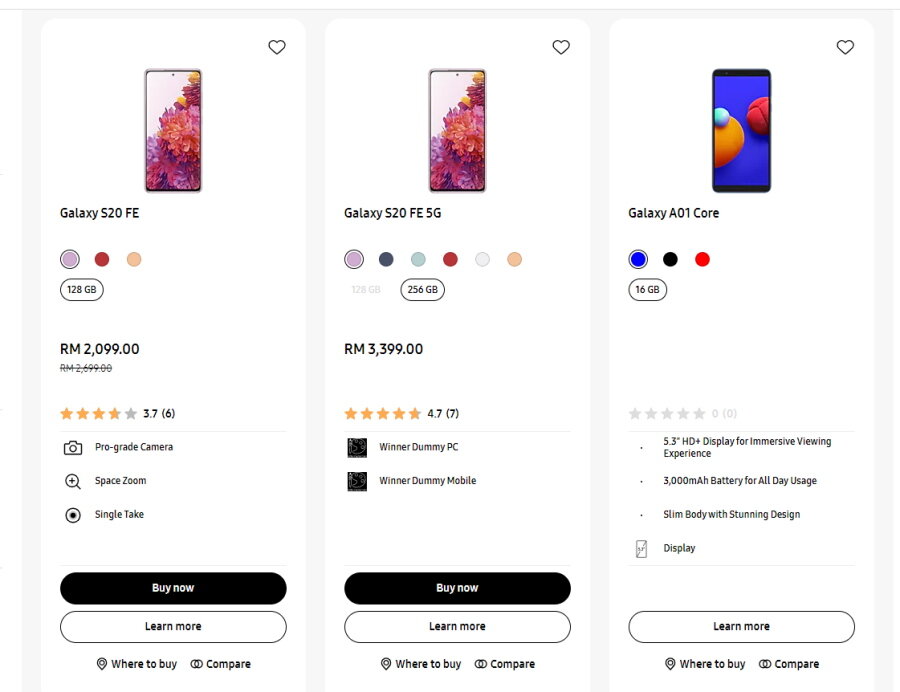Choose red color for Galaxy S20 FE
The image size is (900, 692).
[x=102, y=260]
